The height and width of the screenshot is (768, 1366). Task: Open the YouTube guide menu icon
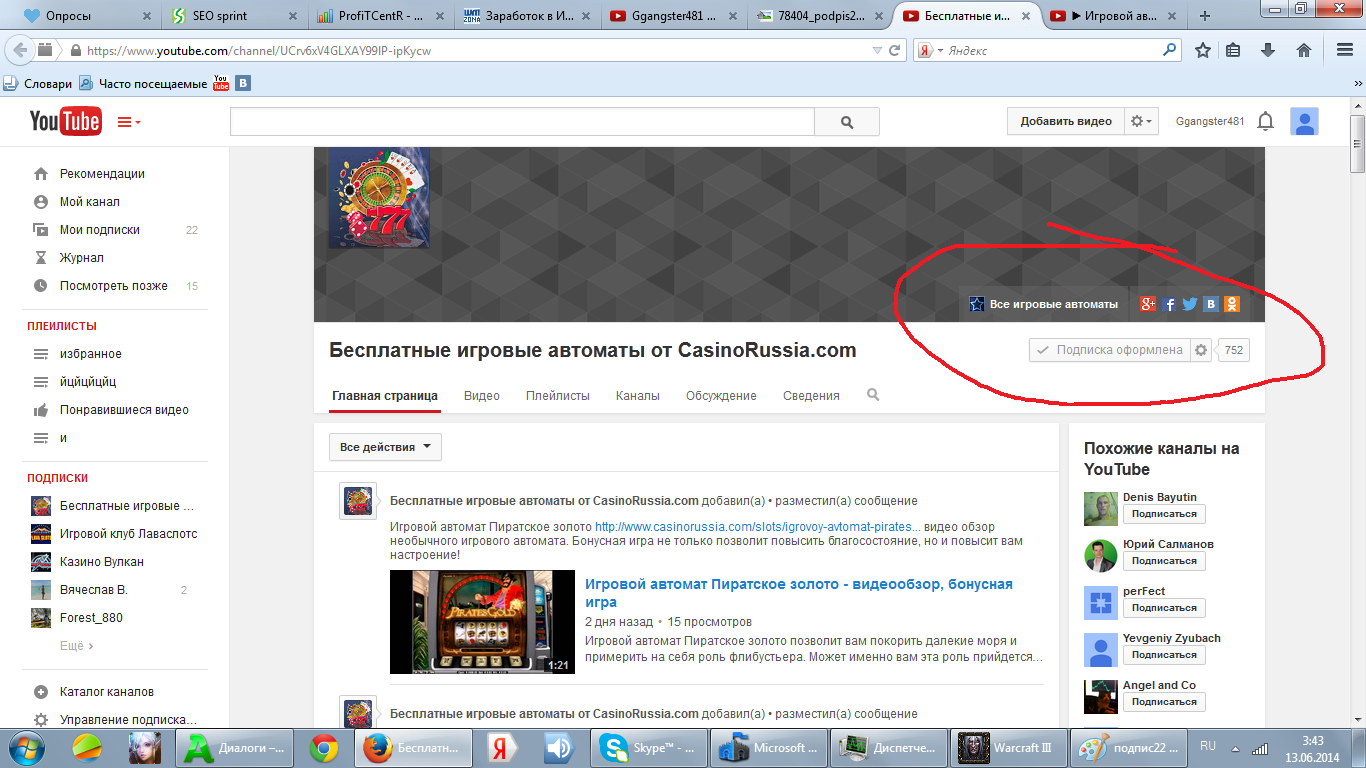click(x=129, y=122)
